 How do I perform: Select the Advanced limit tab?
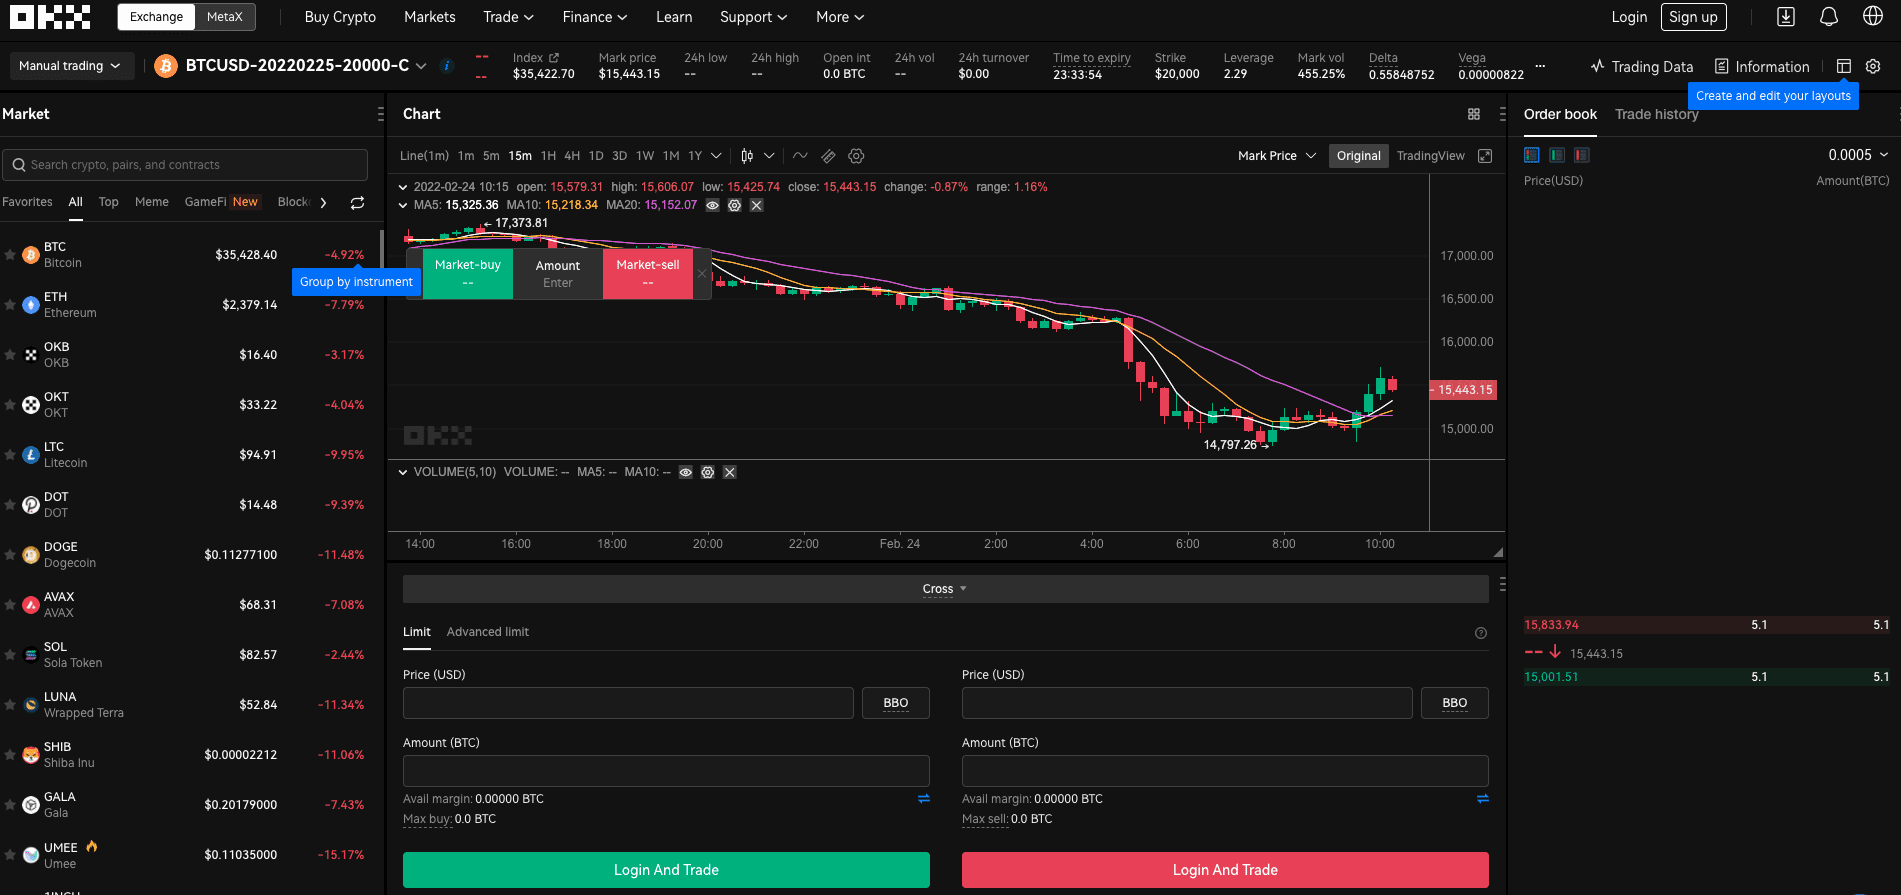coord(487,632)
